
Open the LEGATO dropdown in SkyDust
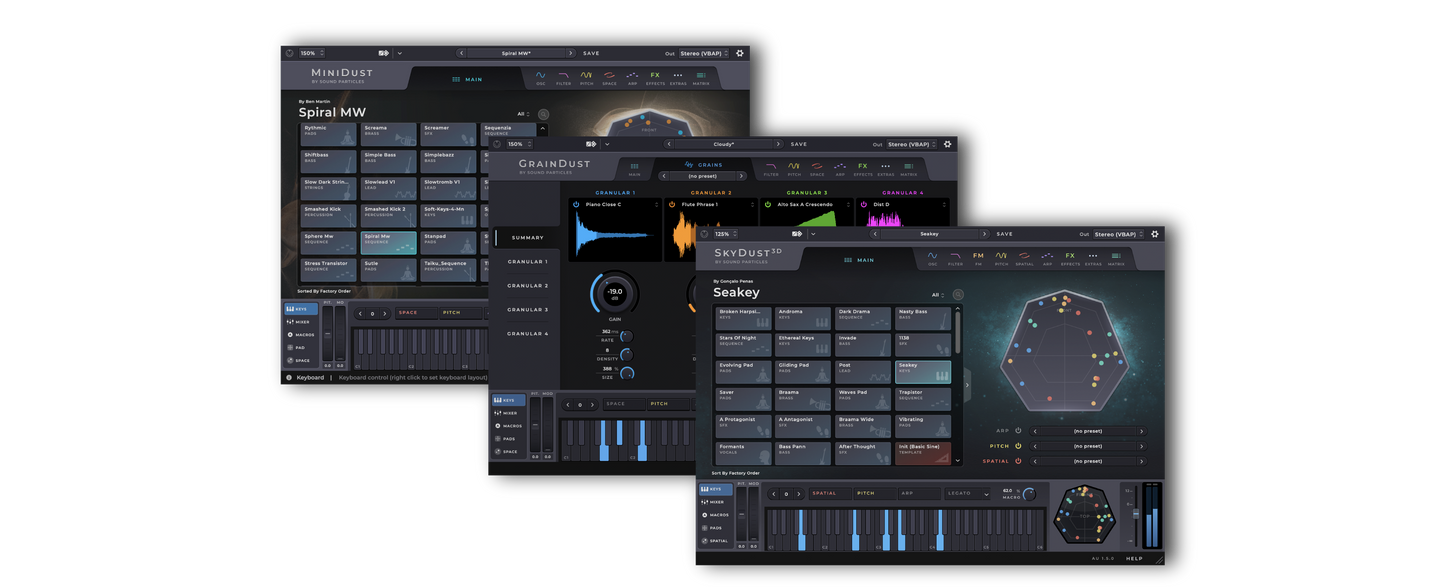[970, 493]
